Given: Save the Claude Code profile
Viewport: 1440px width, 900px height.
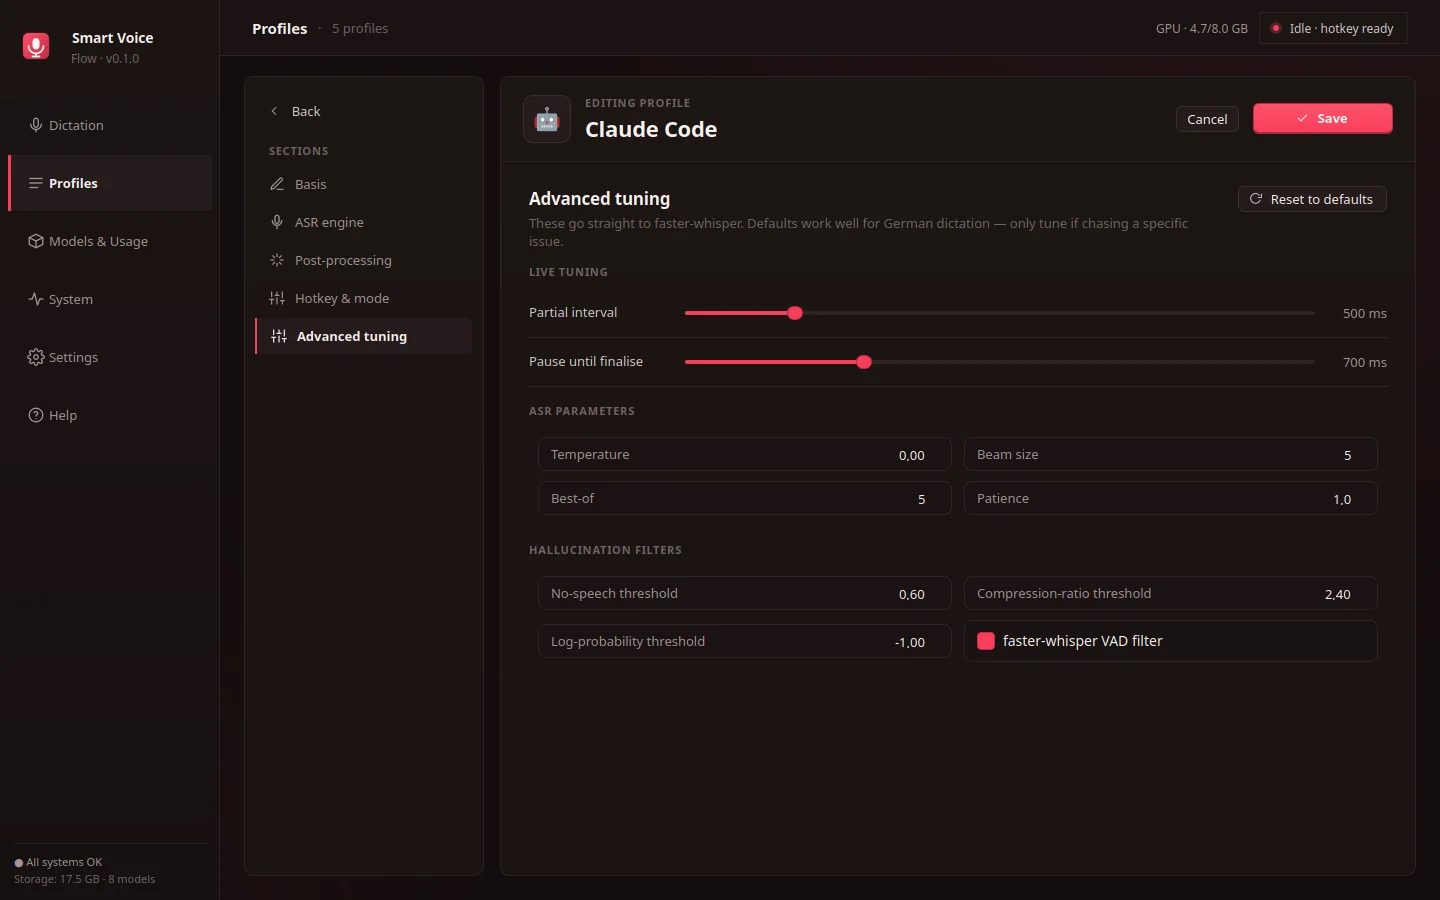Looking at the screenshot, I should click(1322, 118).
